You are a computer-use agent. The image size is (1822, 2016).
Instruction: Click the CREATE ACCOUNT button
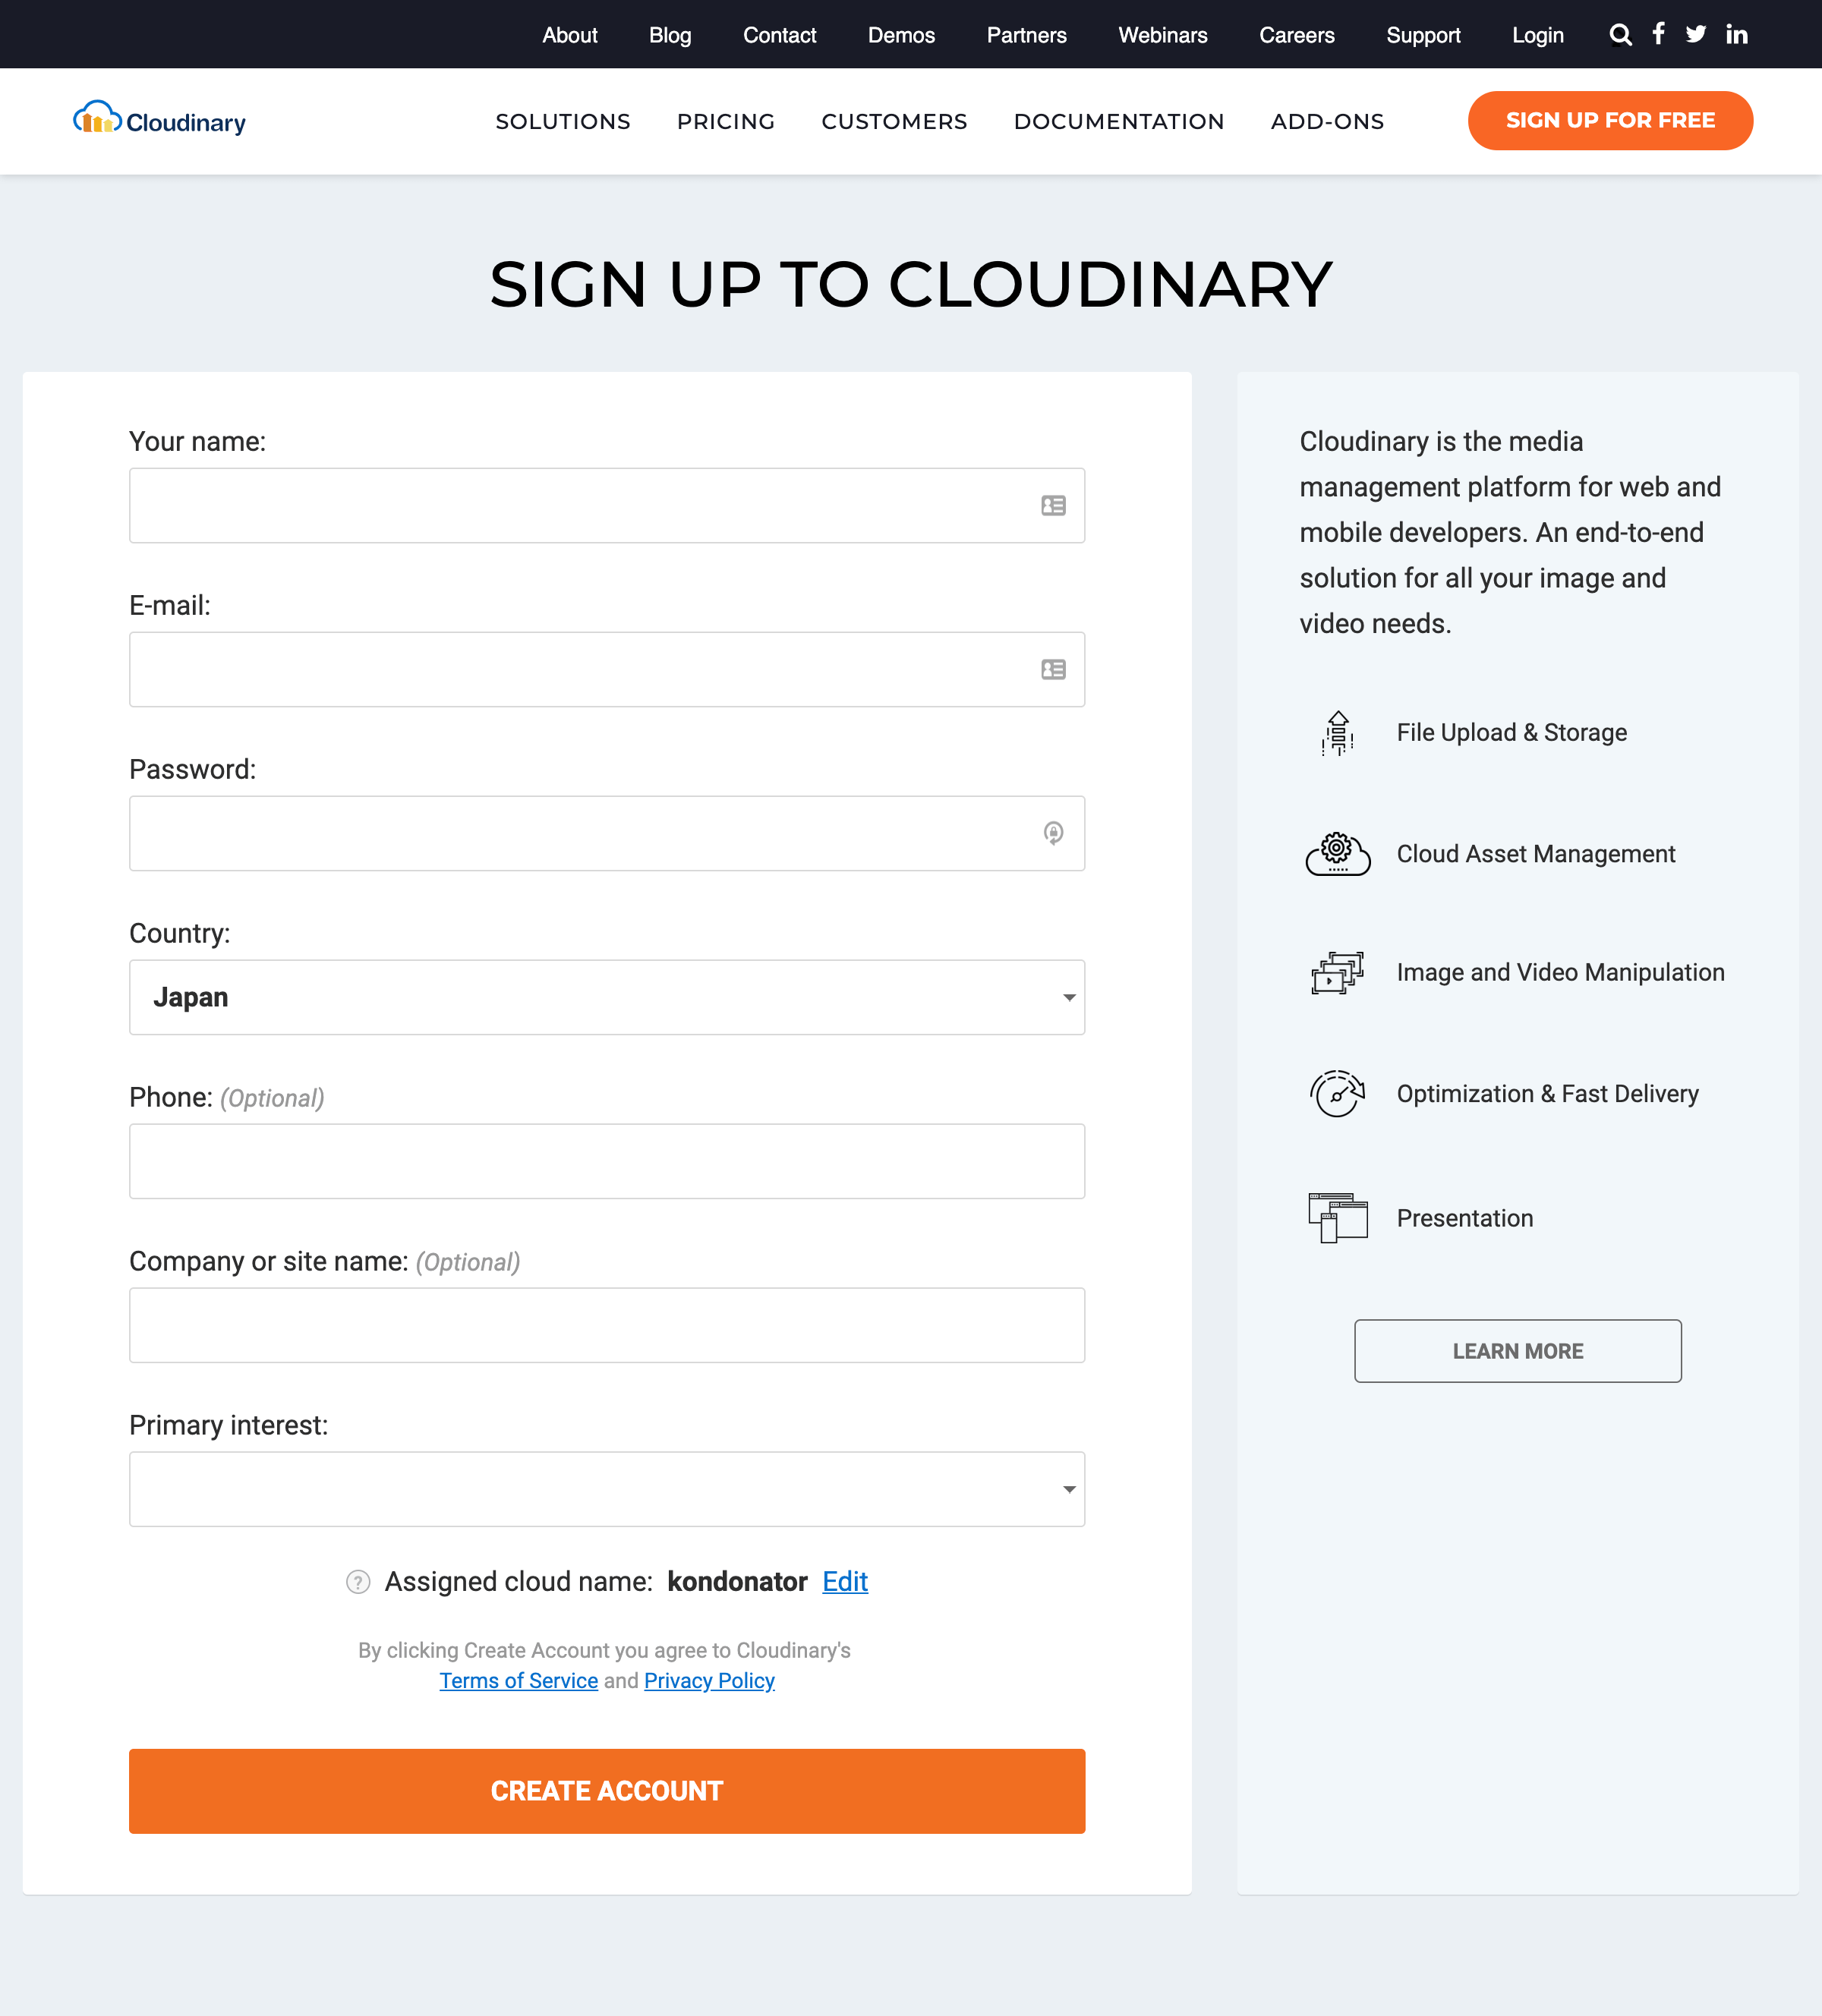[x=607, y=1791]
